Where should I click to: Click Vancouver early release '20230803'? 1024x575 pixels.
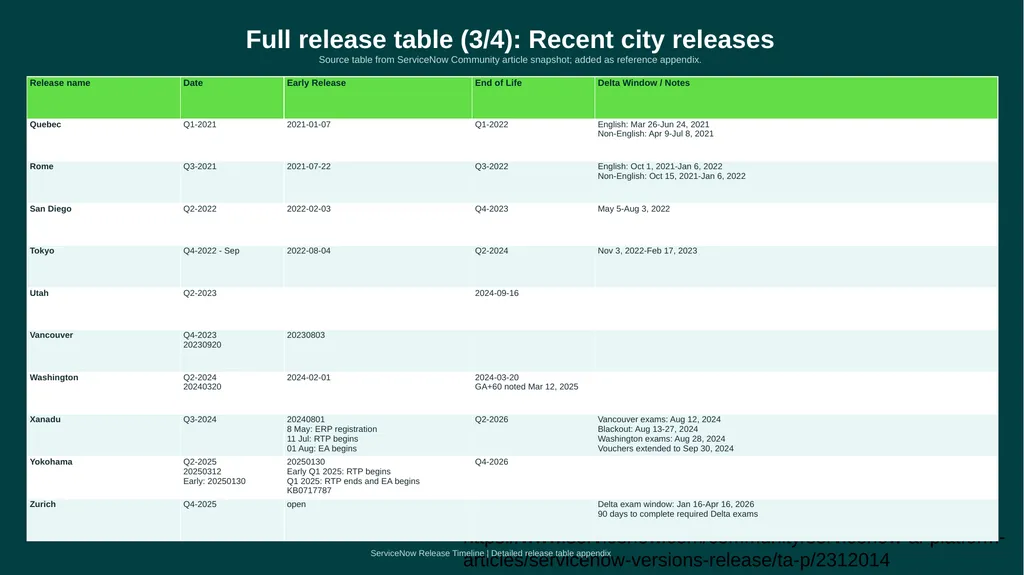coord(306,335)
